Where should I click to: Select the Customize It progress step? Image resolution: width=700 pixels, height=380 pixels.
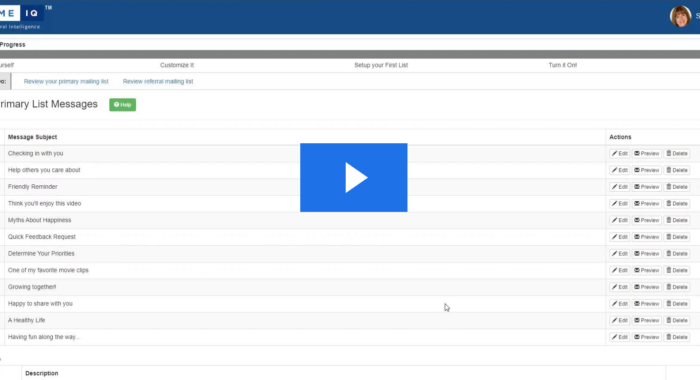tap(177, 65)
